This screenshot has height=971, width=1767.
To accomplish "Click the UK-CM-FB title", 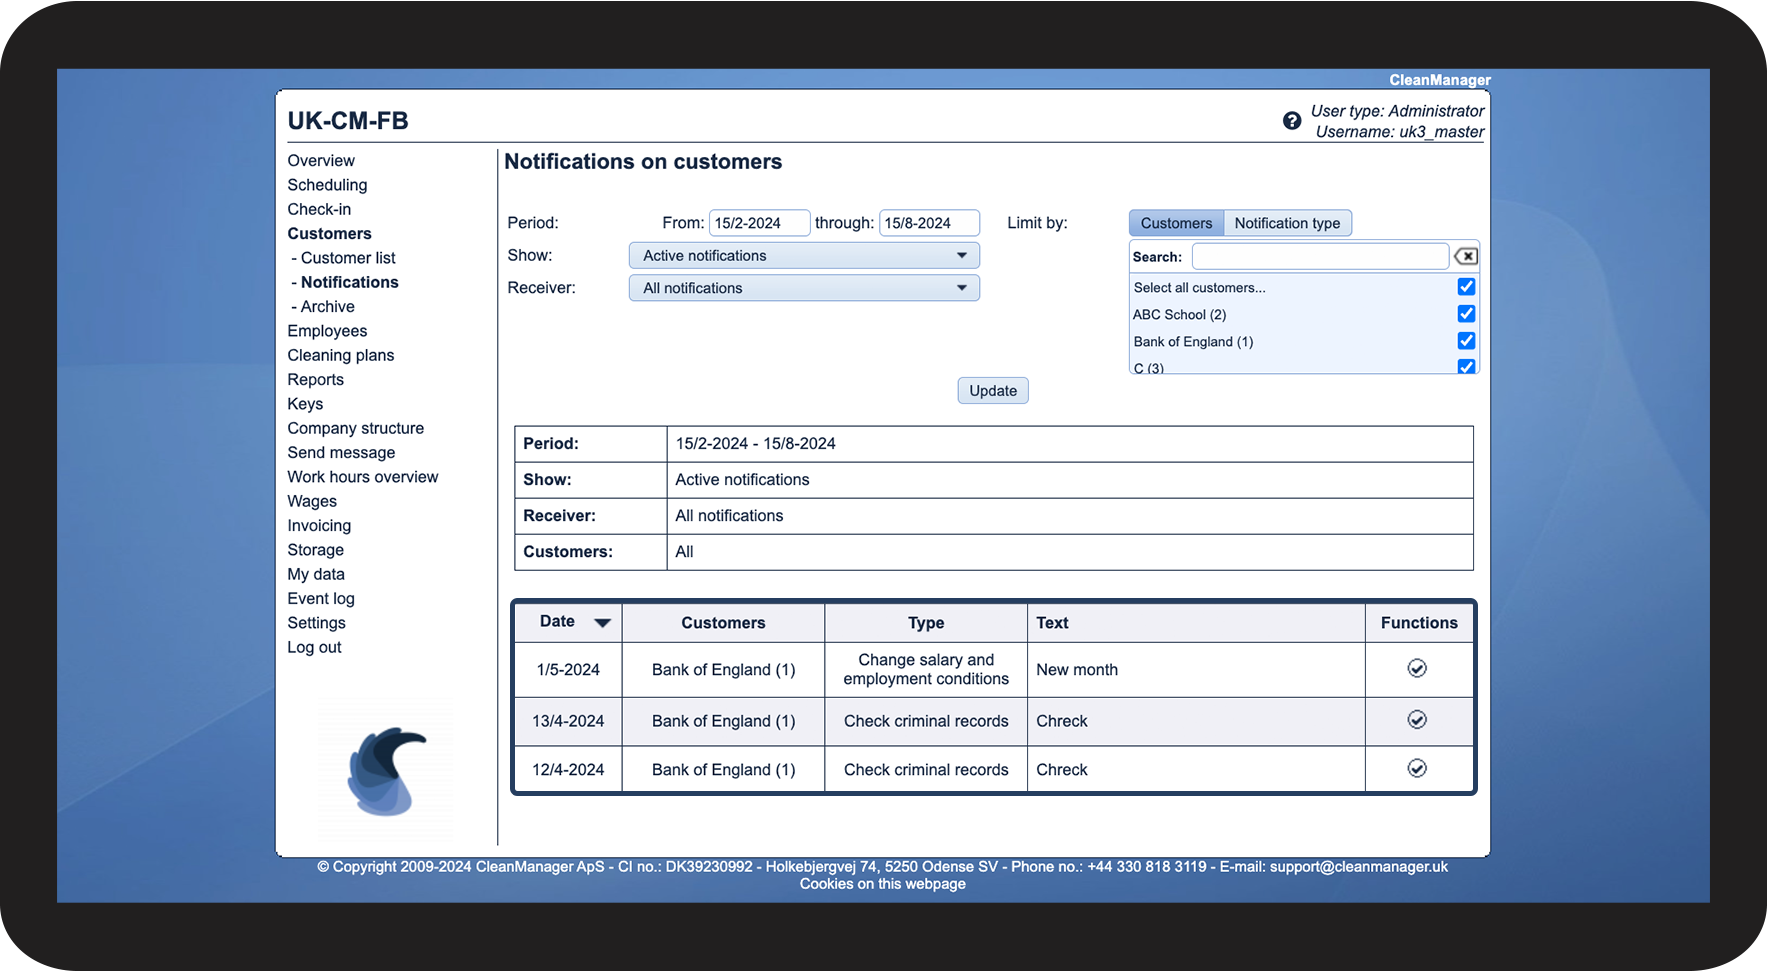I will 348,121.
